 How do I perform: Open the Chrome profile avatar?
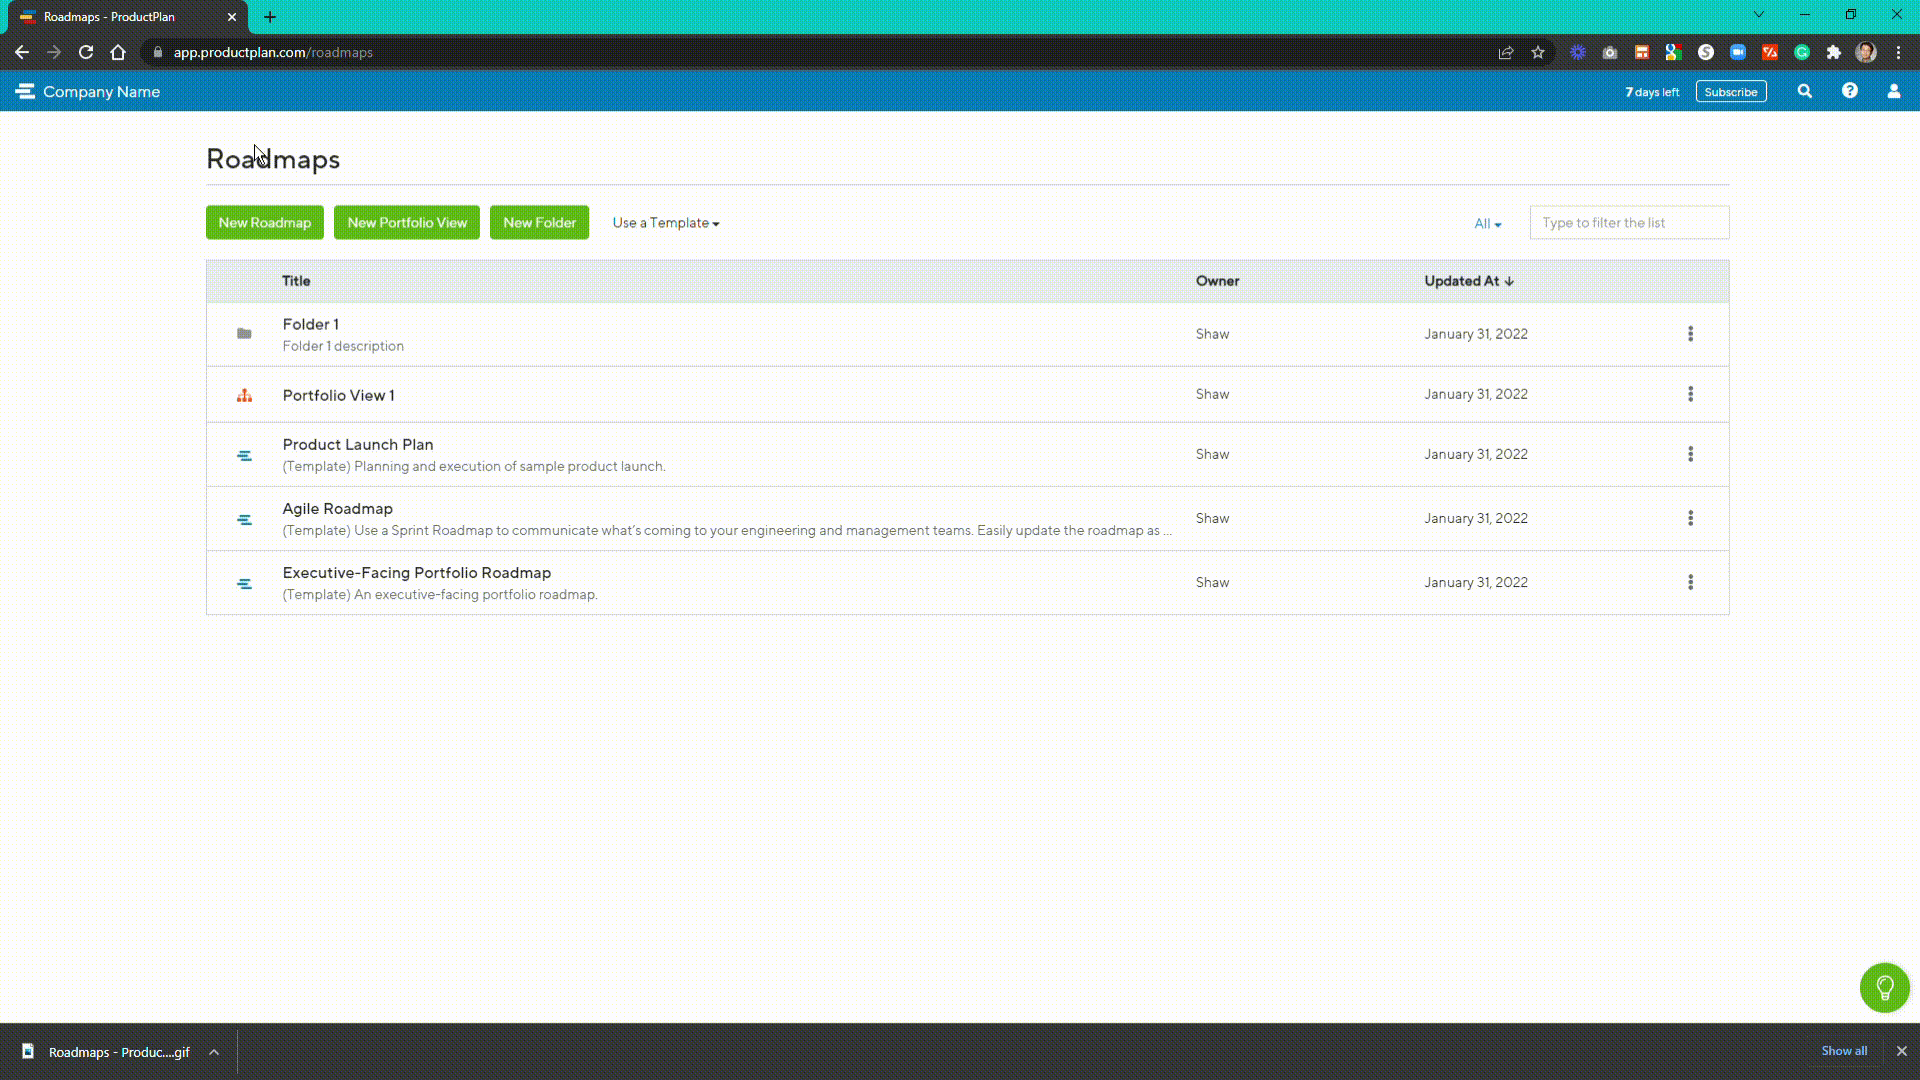coord(1866,52)
